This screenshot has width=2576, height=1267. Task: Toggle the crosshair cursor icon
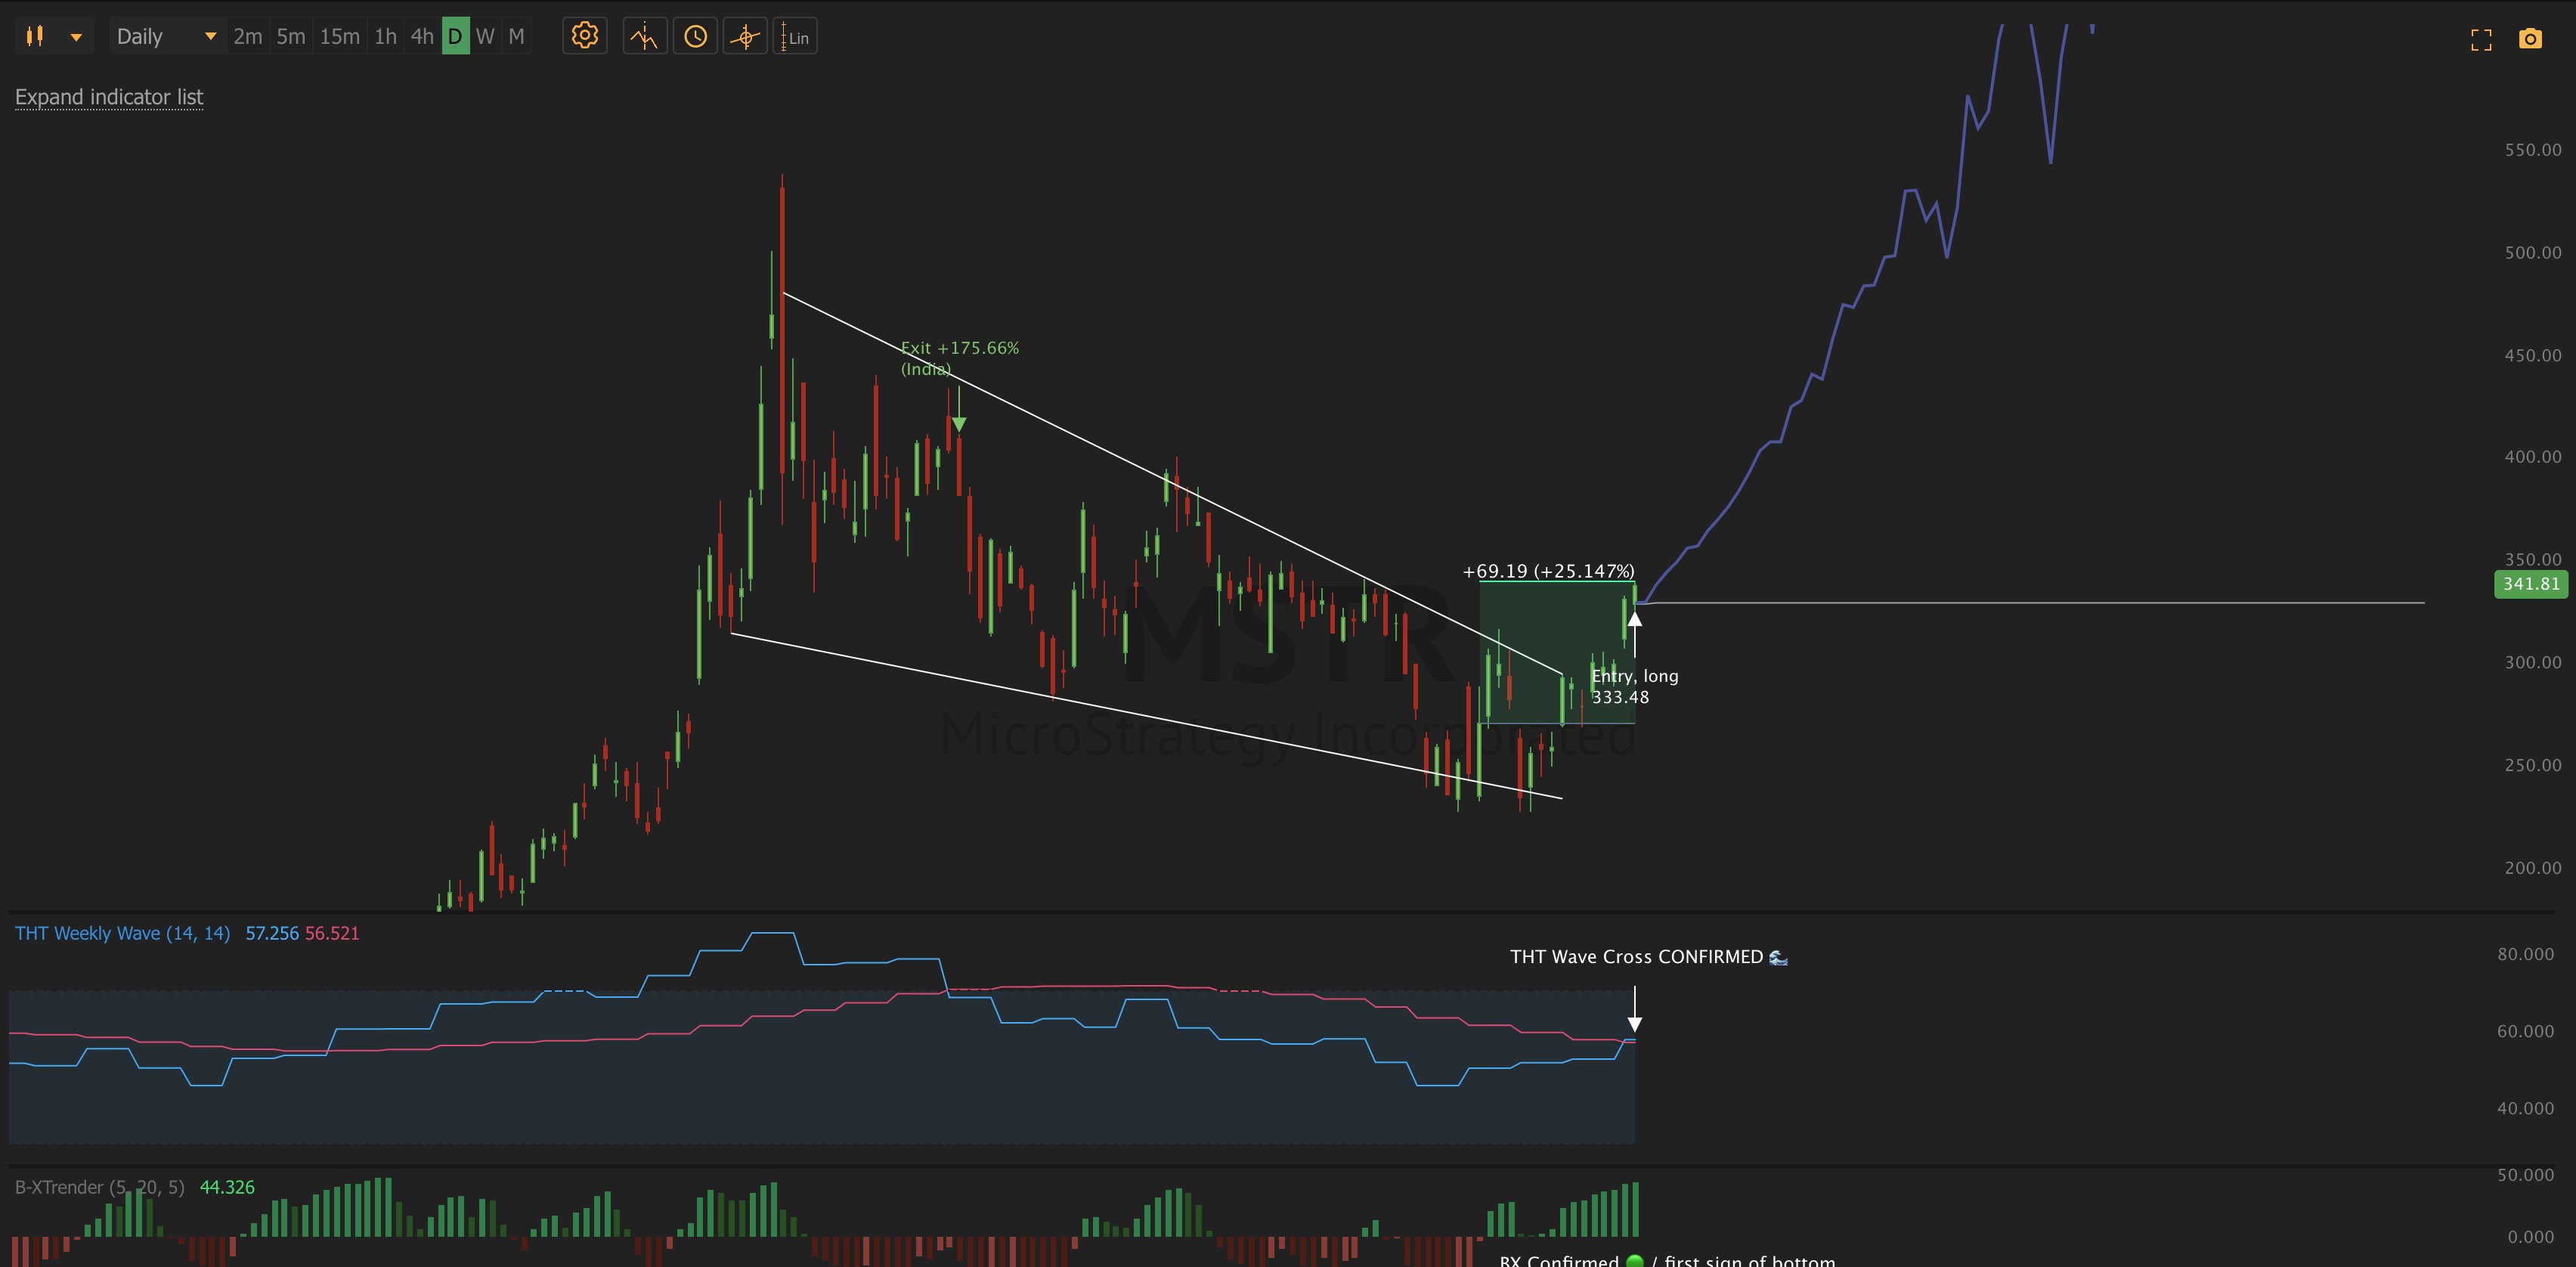pos(745,37)
